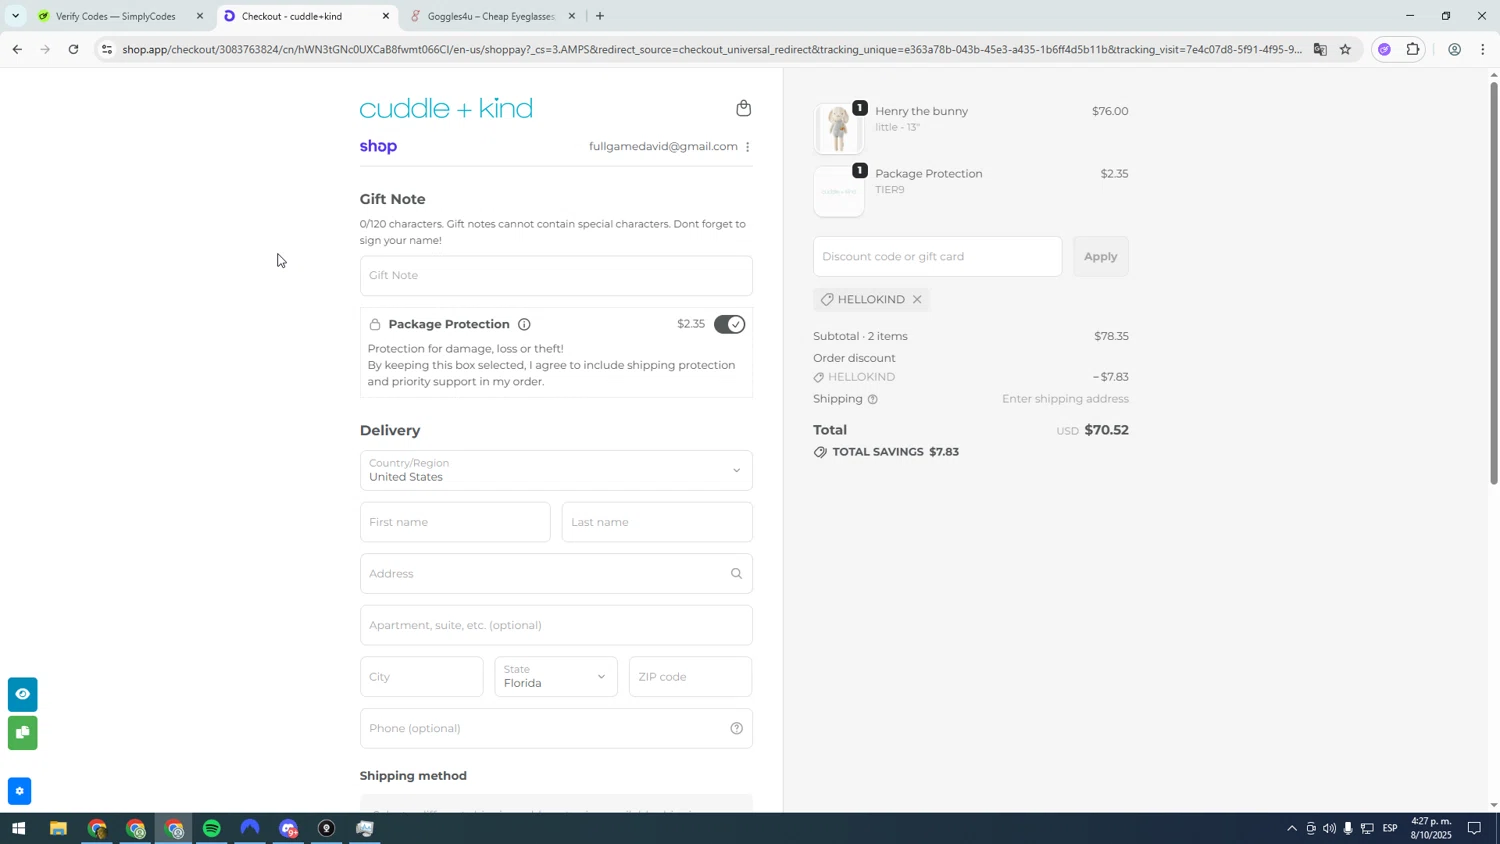The height and width of the screenshot is (844, 1500).
Task: Click the address search magnifier icon
Action: (736, 574)
